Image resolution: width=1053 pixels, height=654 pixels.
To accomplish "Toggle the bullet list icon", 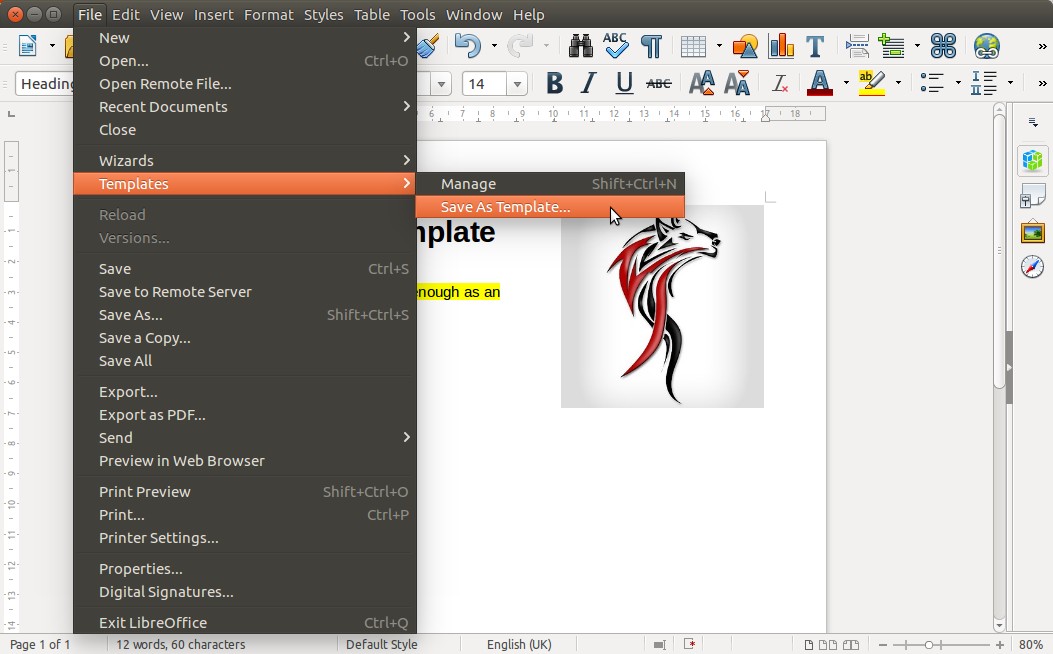I will pos(932,83).
